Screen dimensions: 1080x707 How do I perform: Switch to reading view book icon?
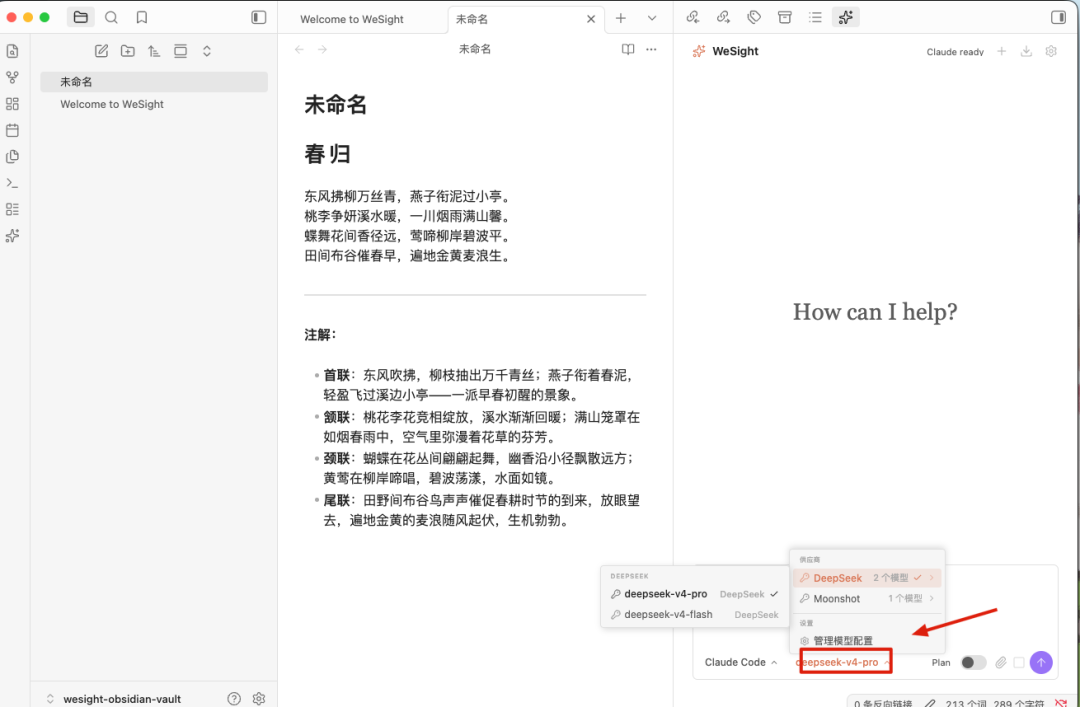pyautogui.click(x=627, y=50)
